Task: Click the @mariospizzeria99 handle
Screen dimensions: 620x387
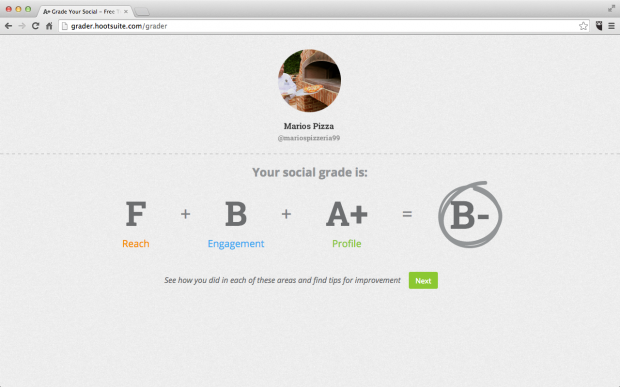Action: tap(309, 138)
